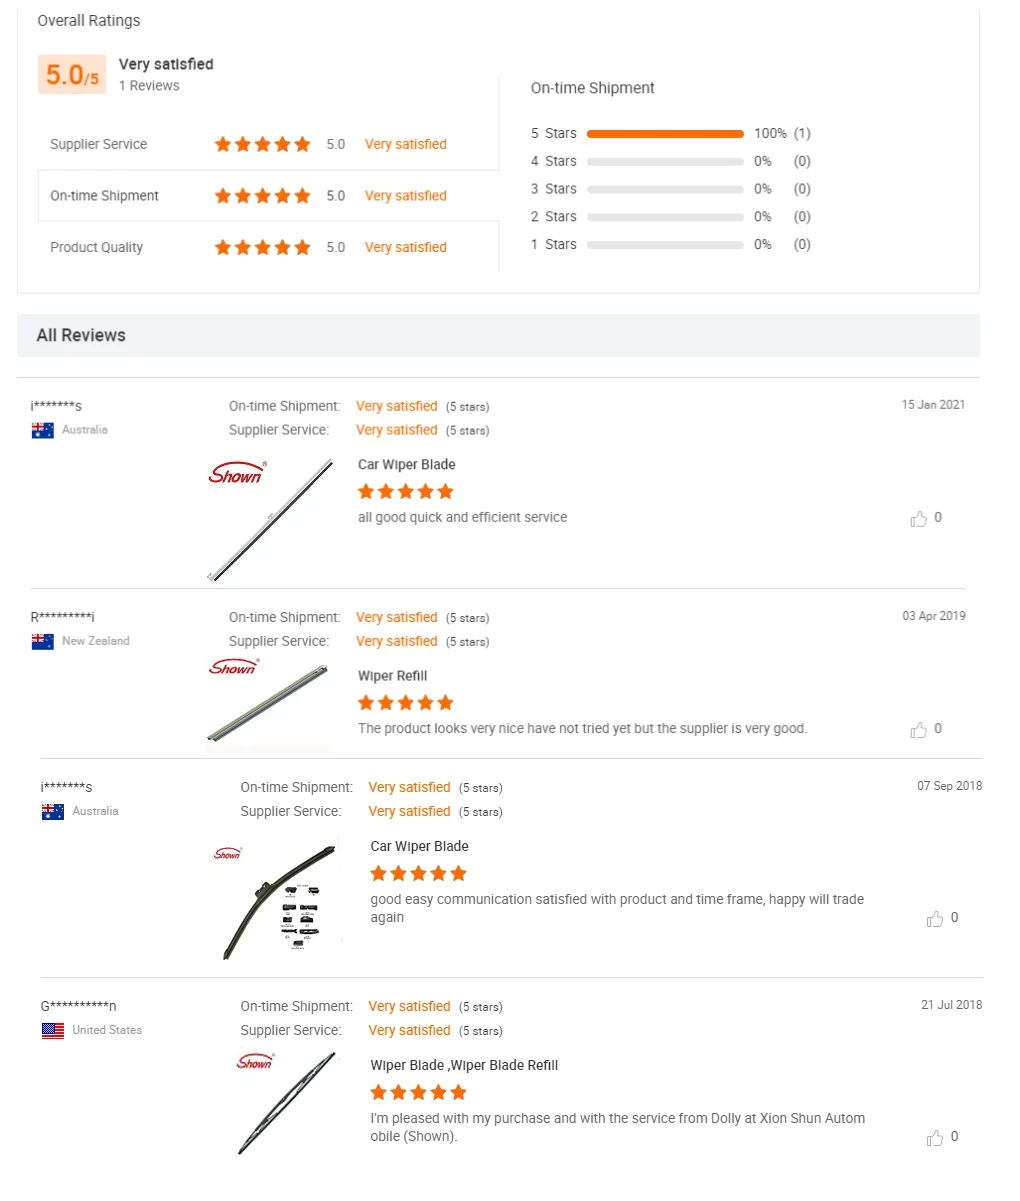Click reviewer name G**********n
This screenshot has width=1020, height=1201.
tap(78, 1006)
